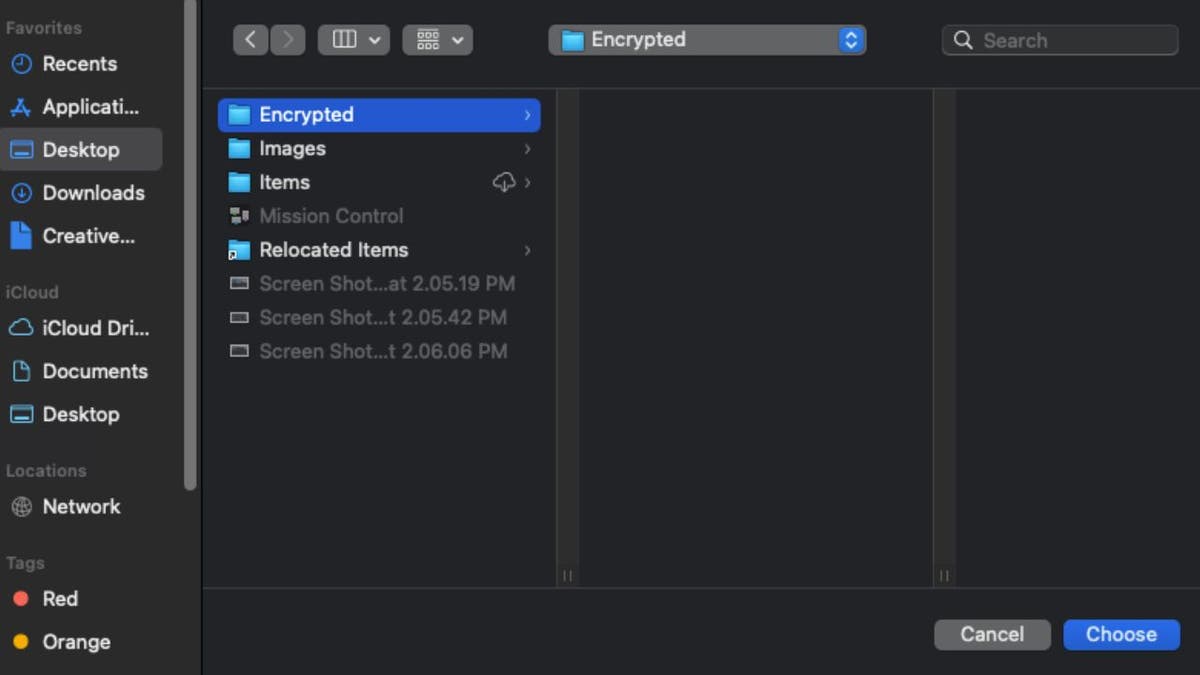Viewport: 1200px width, 675px height.
Task: Download Items folder via iCloud cloud icon
Action: point(504,182)
